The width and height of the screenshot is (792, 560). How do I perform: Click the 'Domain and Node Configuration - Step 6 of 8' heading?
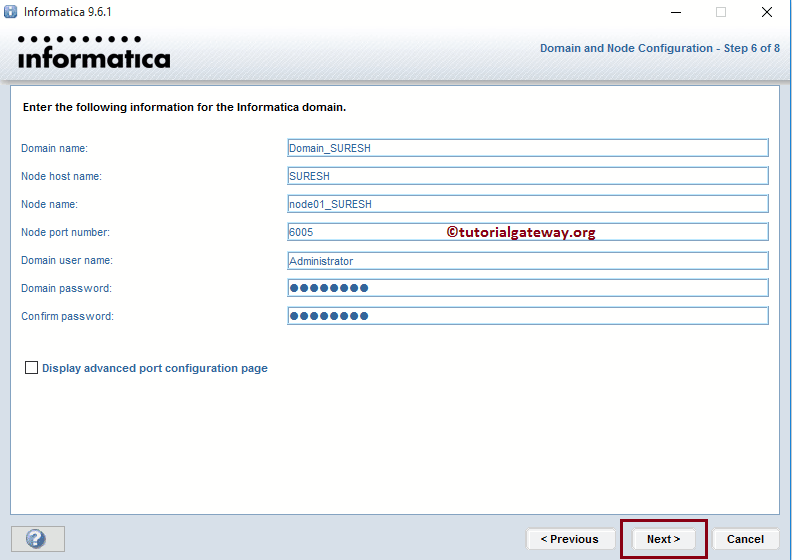(x=660, y=48)
